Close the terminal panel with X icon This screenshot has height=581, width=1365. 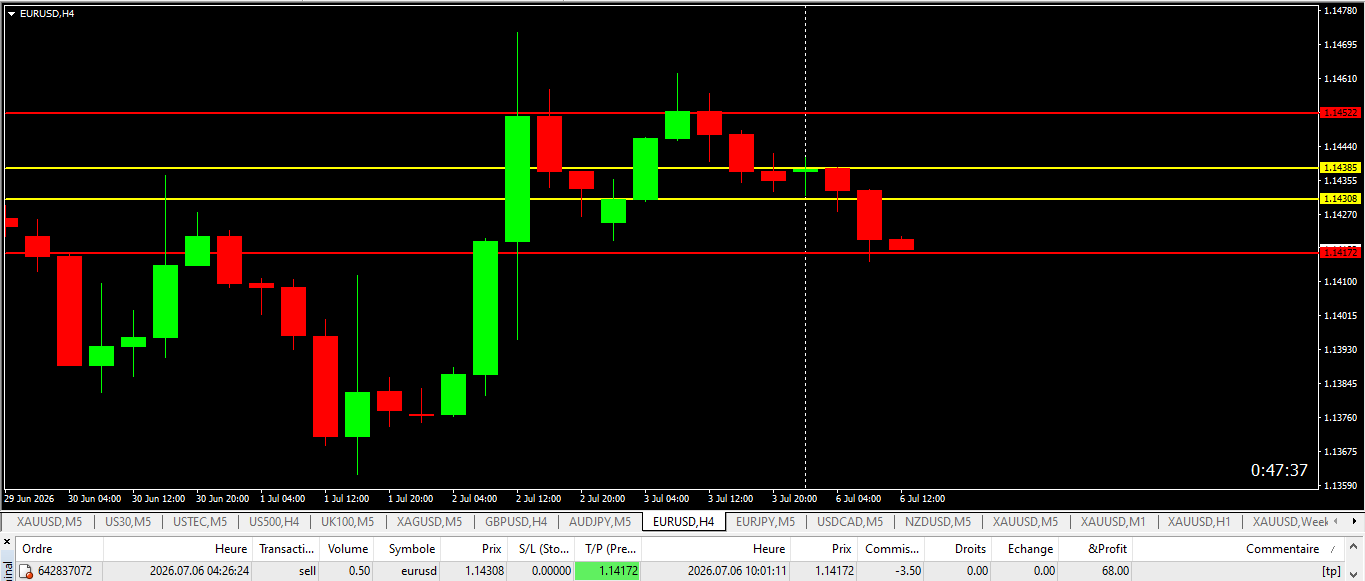(7, 542)
